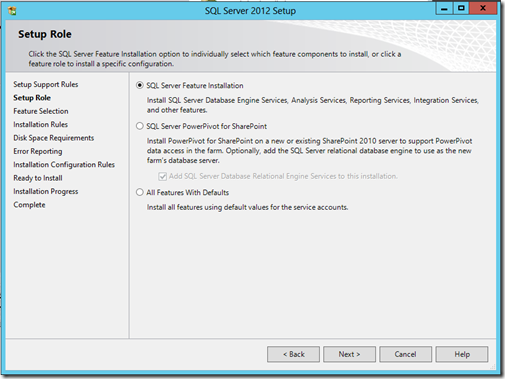Select the Feature Selection step

tap(41, 111)
